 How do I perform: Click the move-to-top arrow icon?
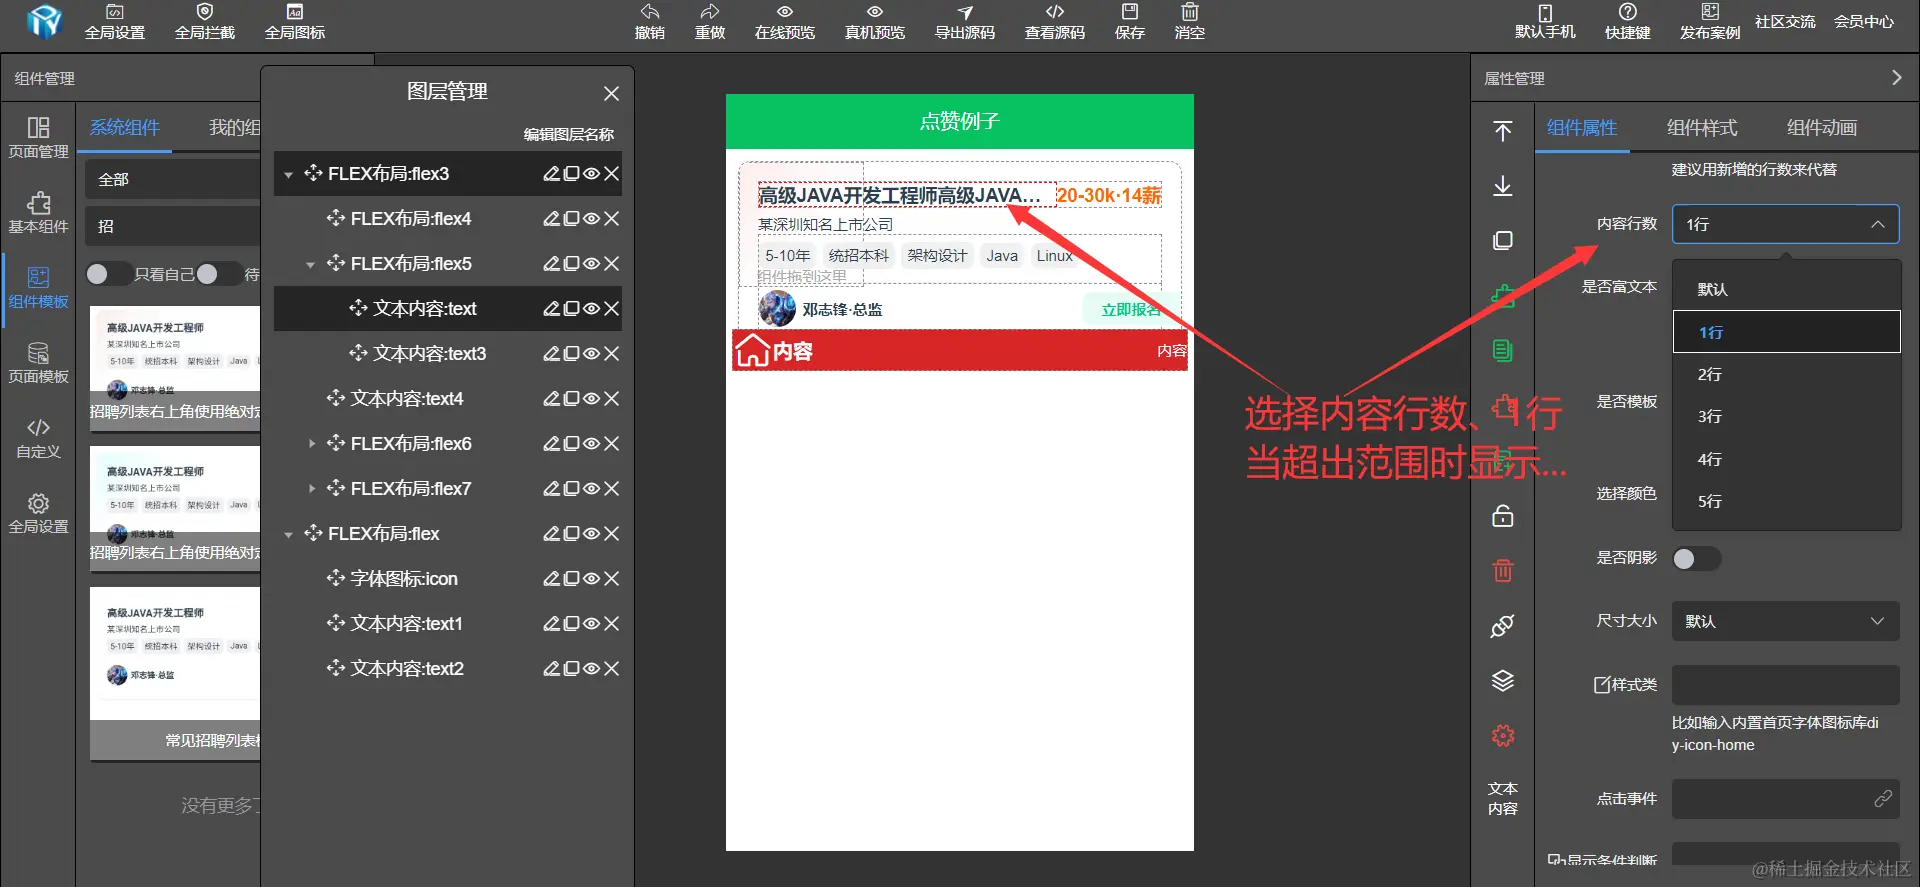pos(1502,131)
